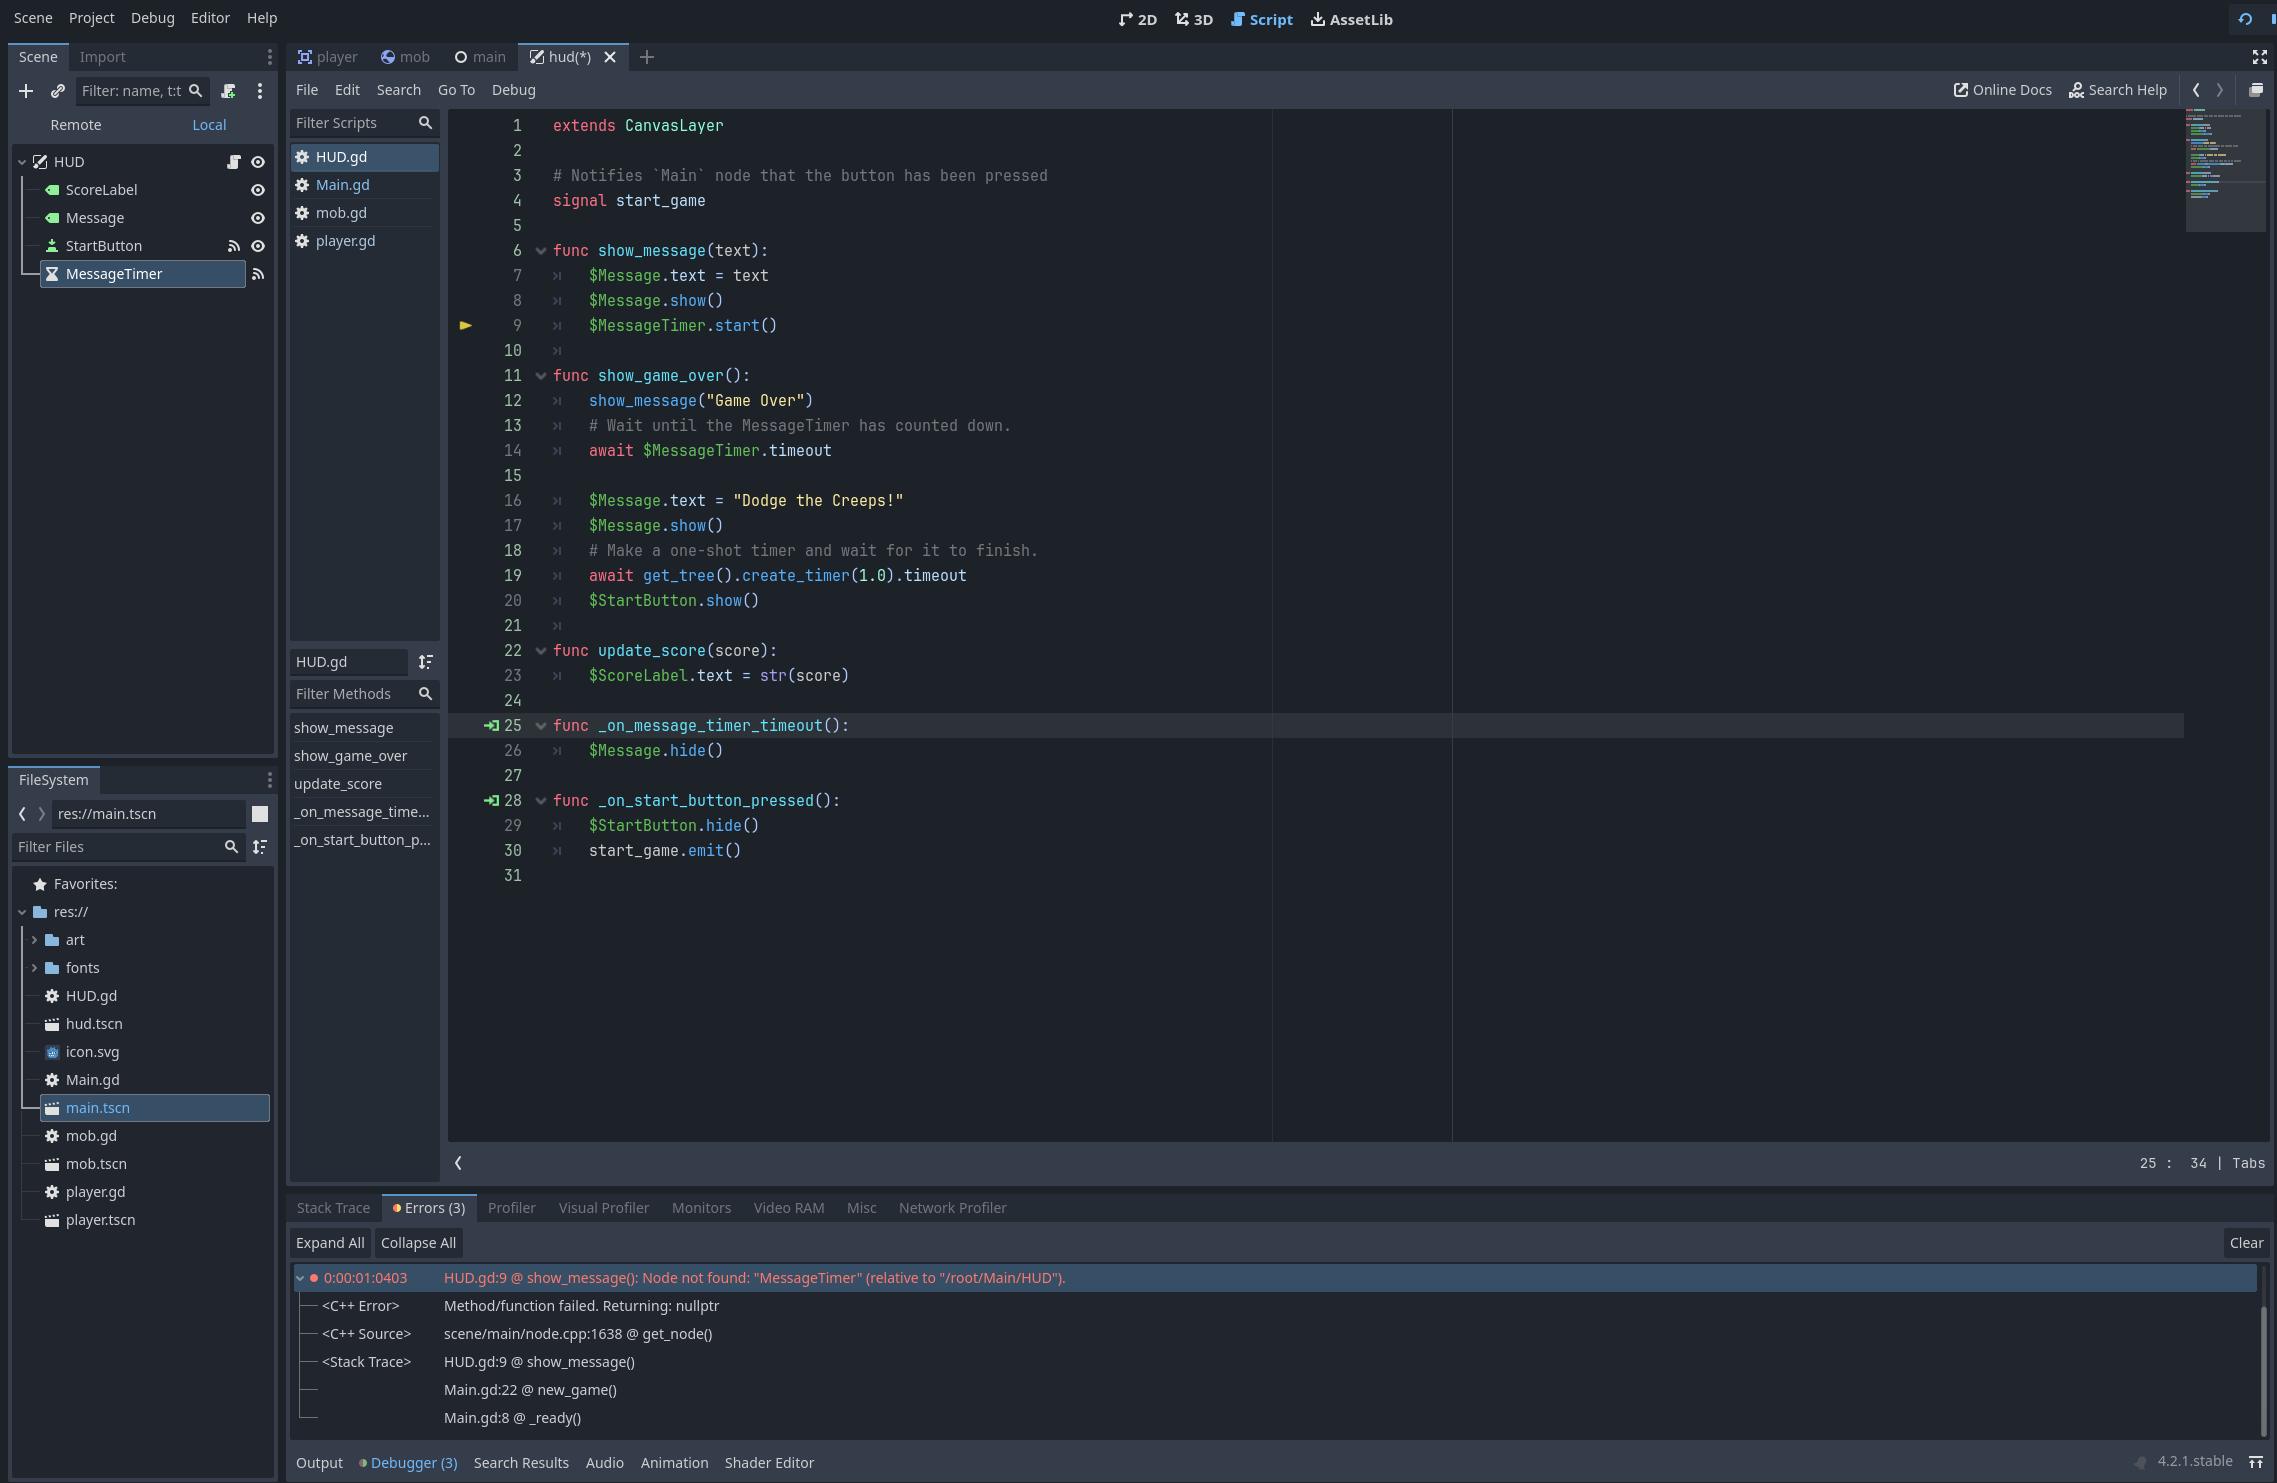Click the Clear button in Errors panel
The height and width of the screenshot is (1483, 2277).
[2242, 1241]
